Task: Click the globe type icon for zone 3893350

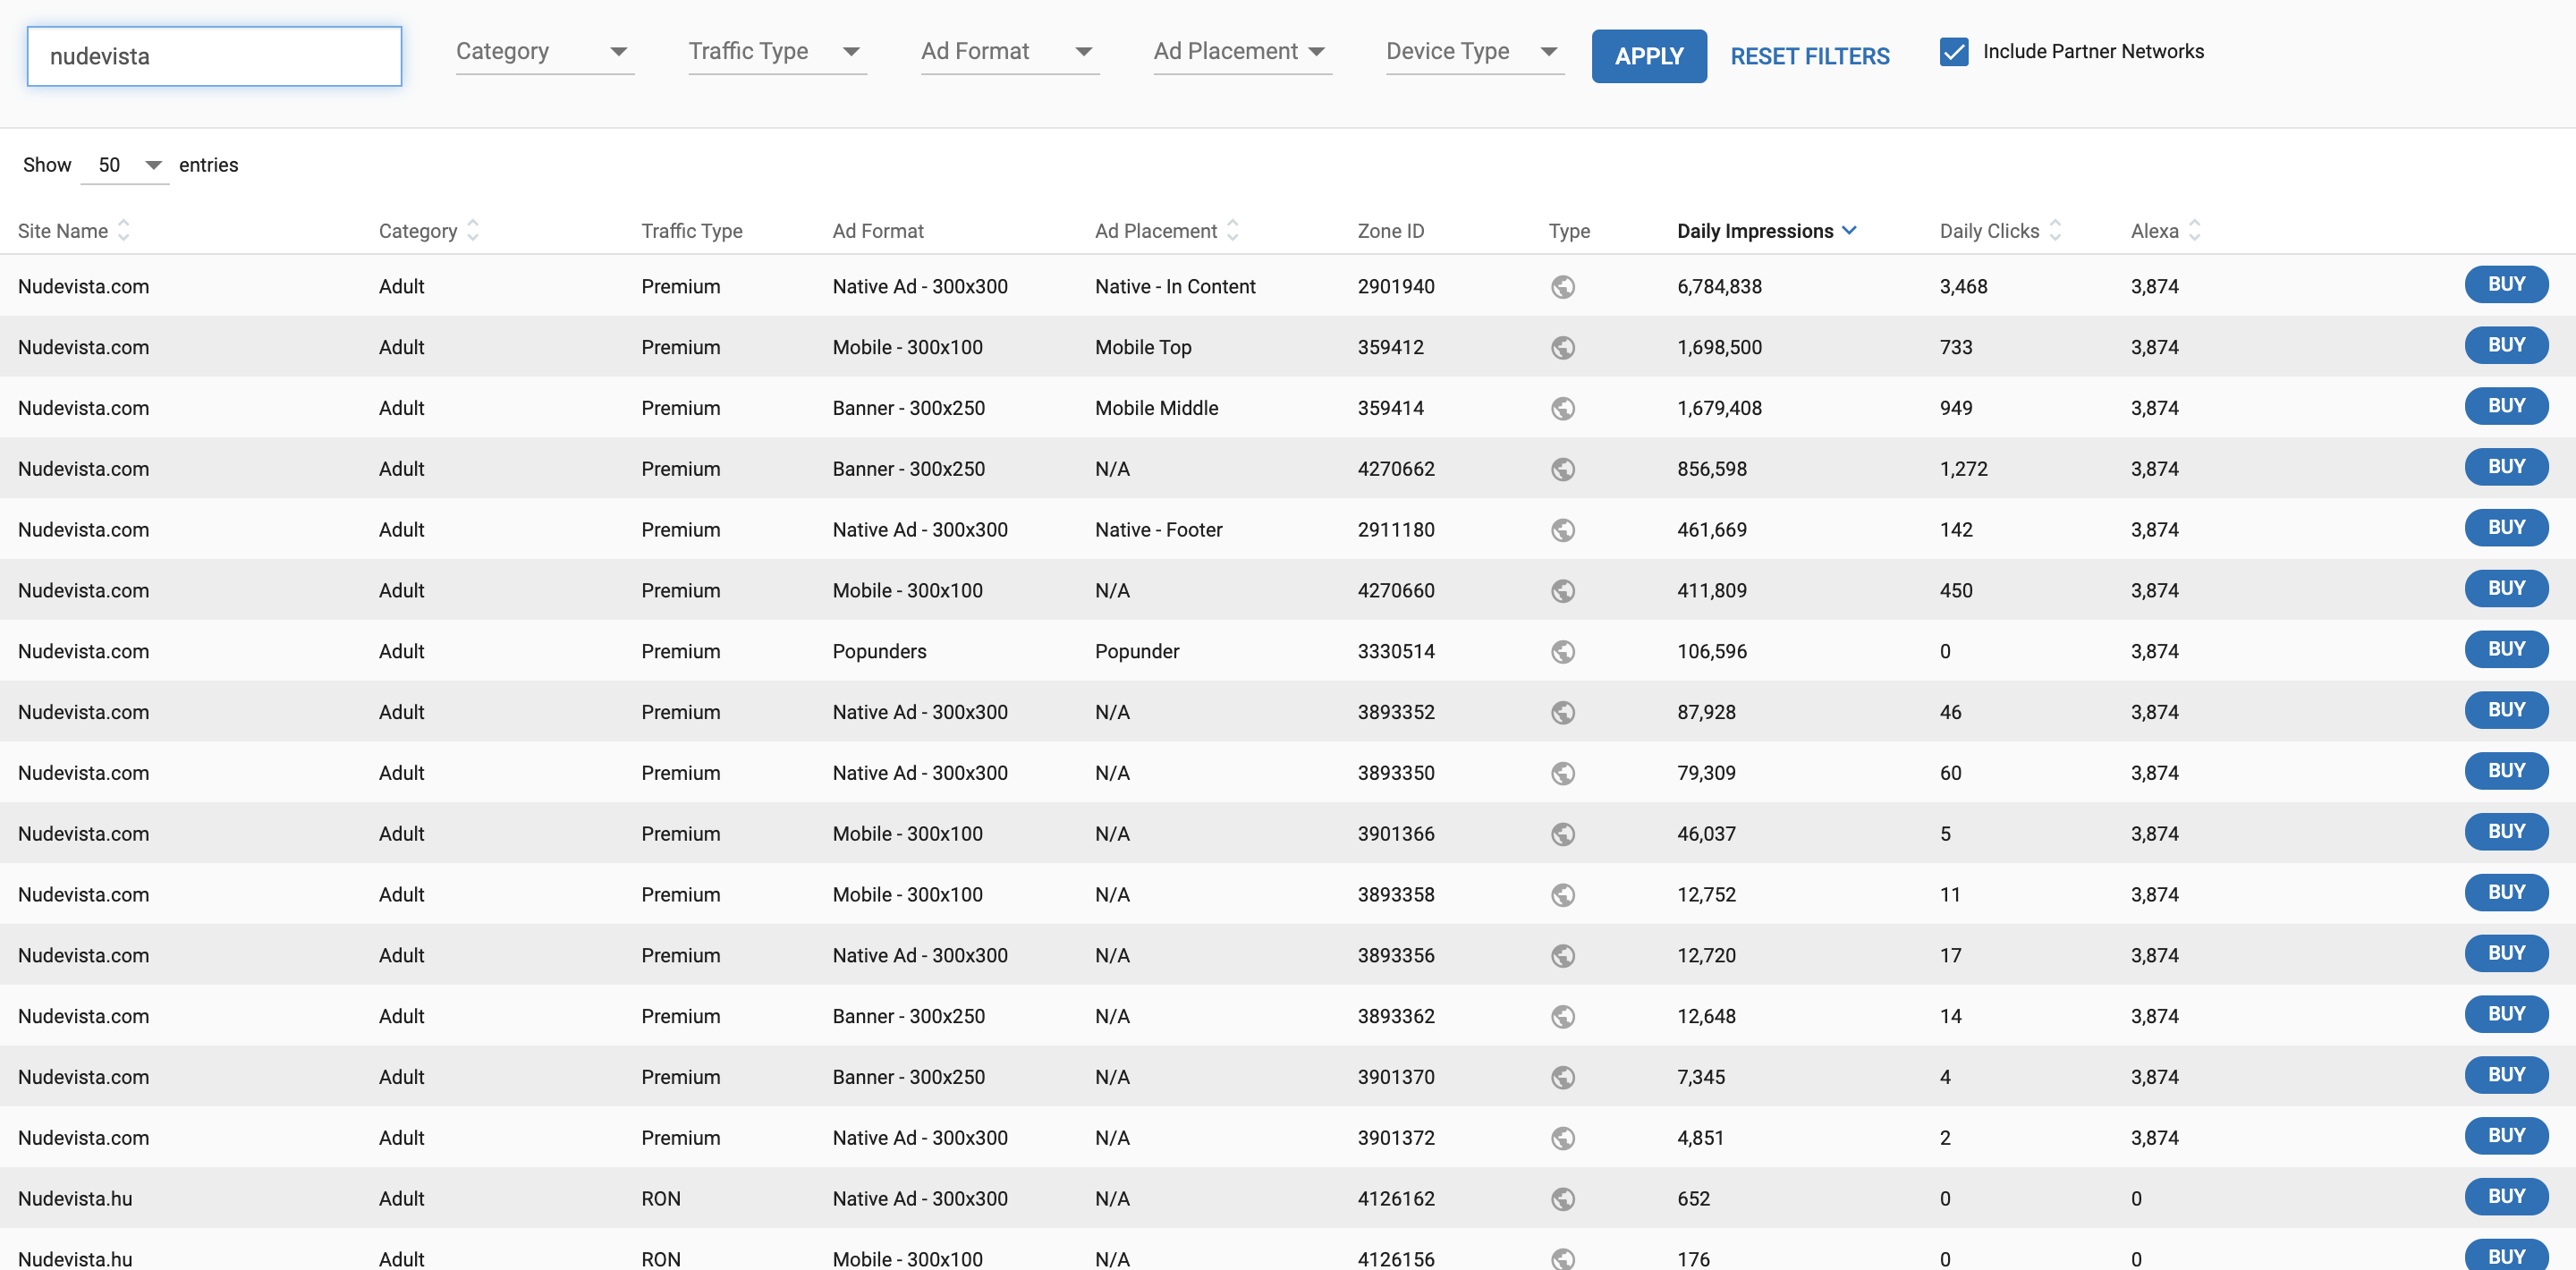Action: coord(1563,774)
